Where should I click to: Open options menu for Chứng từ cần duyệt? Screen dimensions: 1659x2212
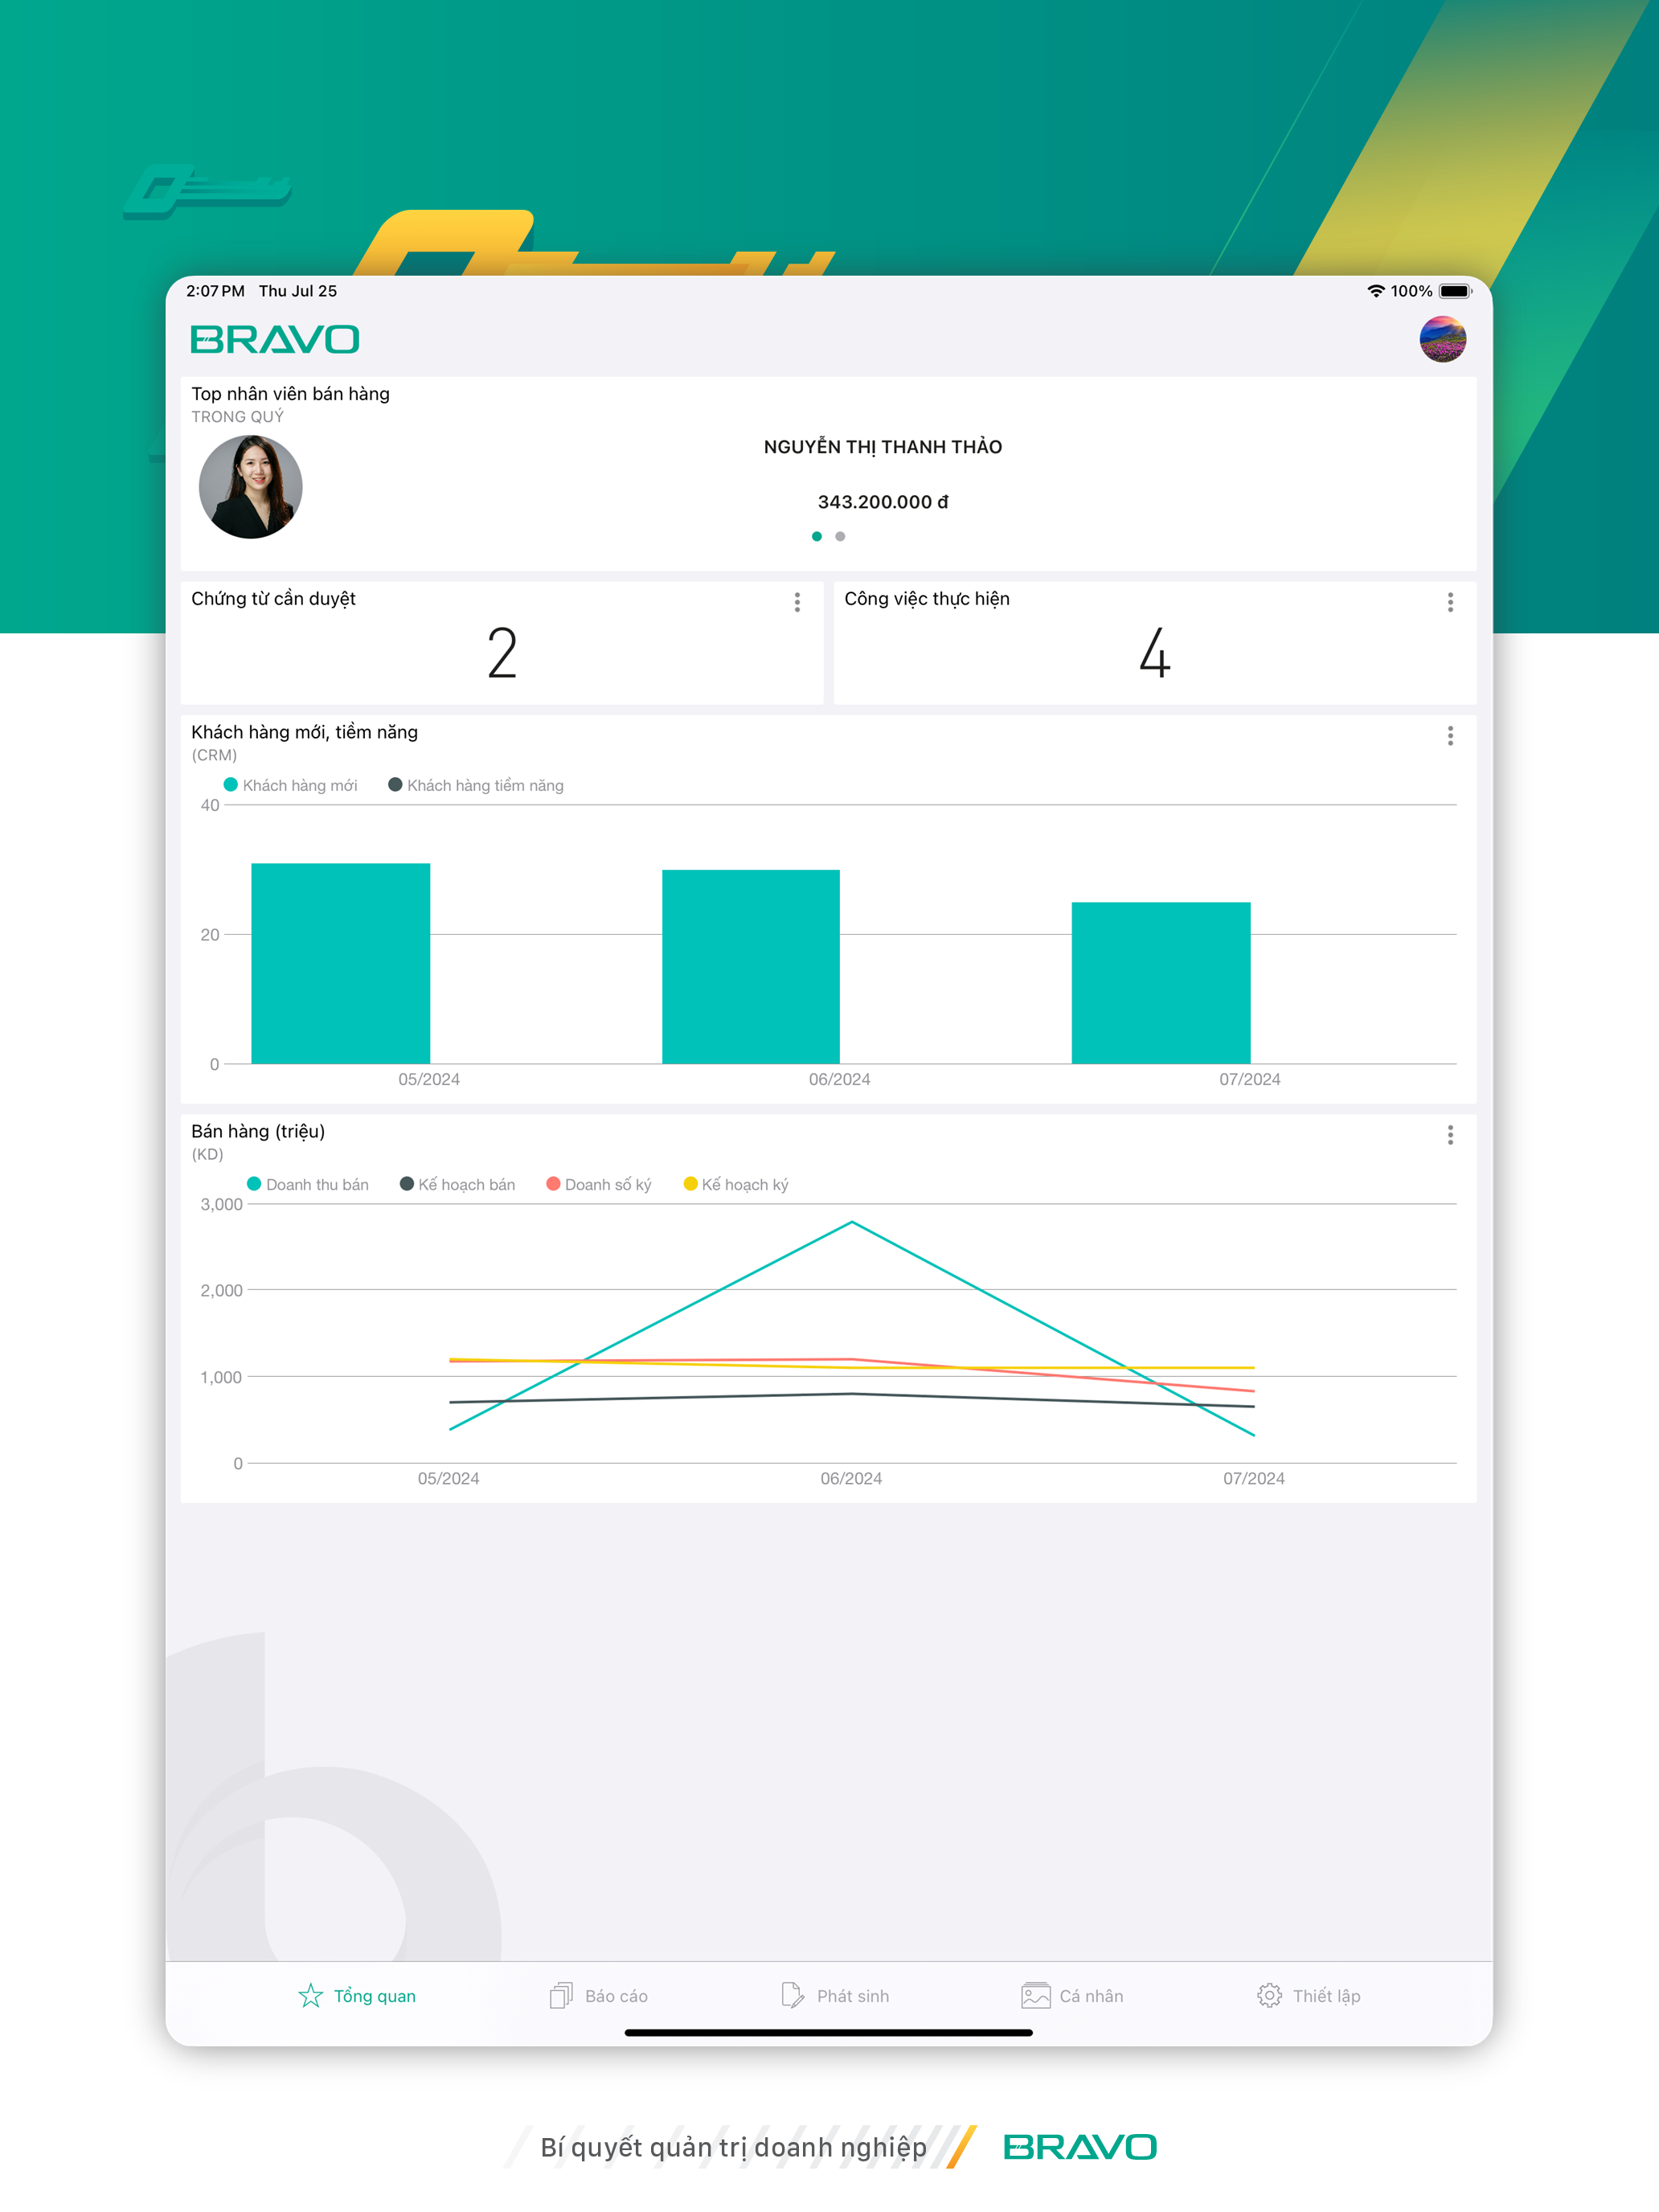click(x=797, y=602)
